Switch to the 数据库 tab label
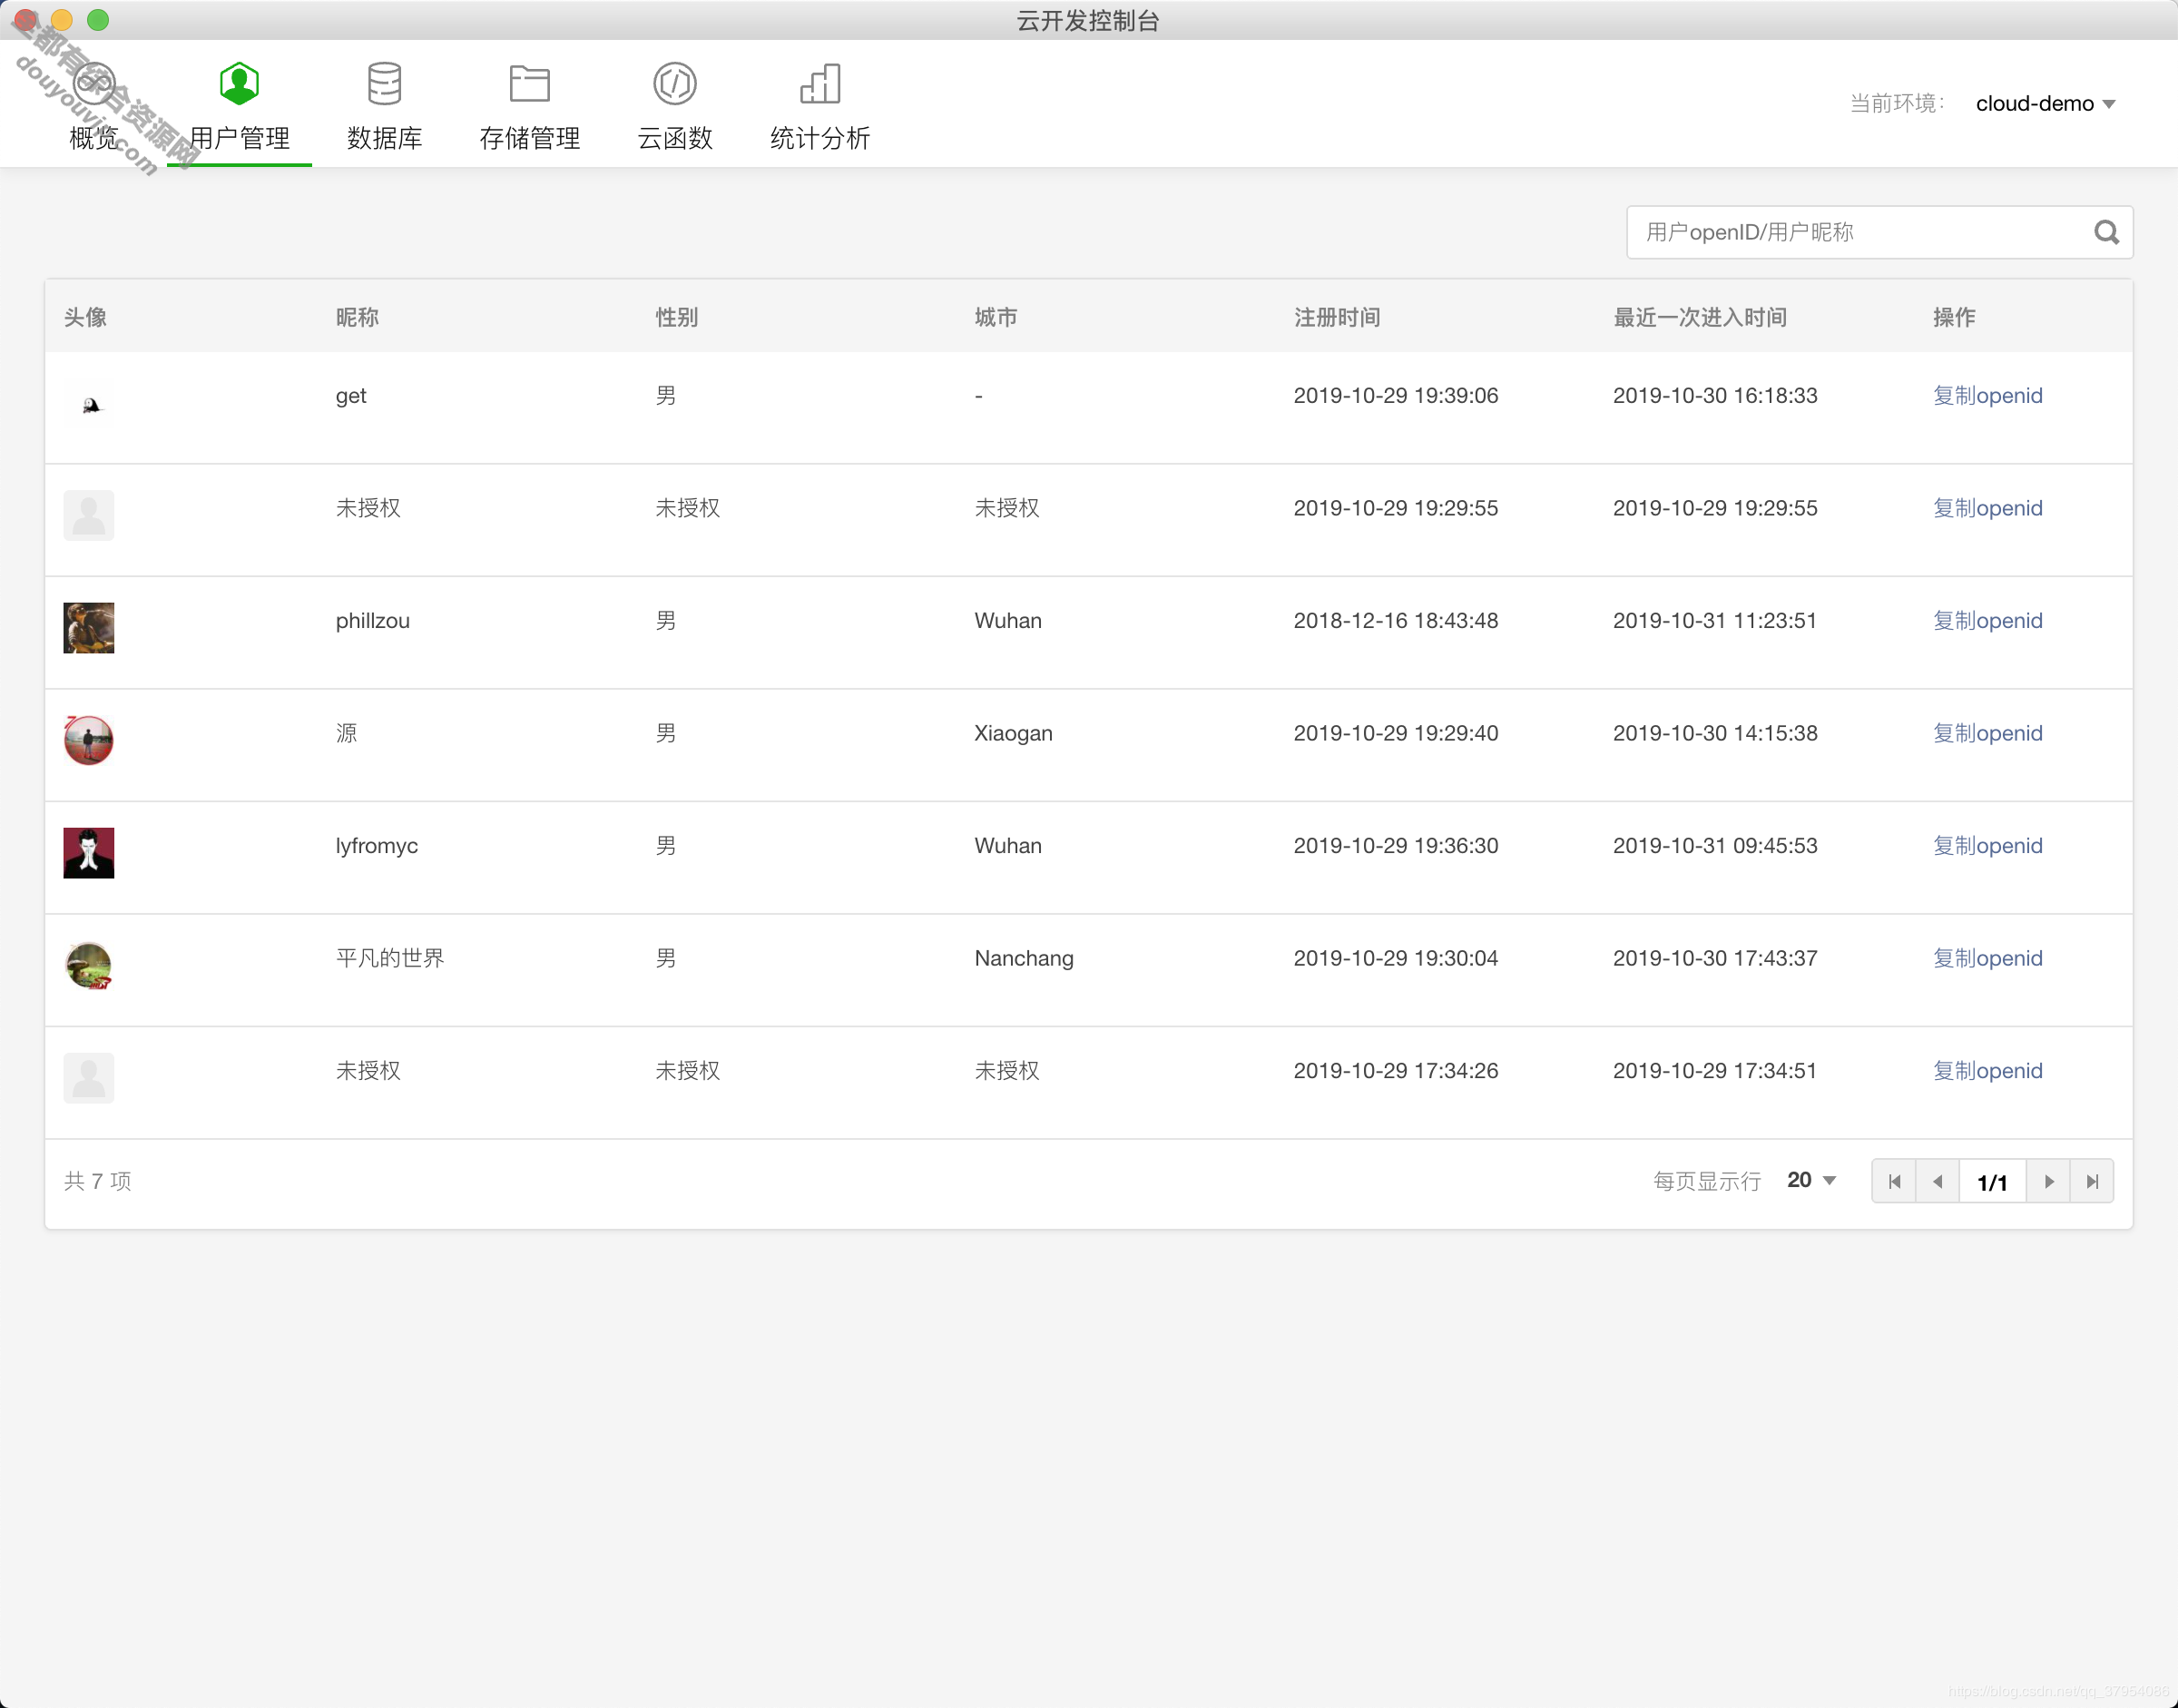 point(384,138)
